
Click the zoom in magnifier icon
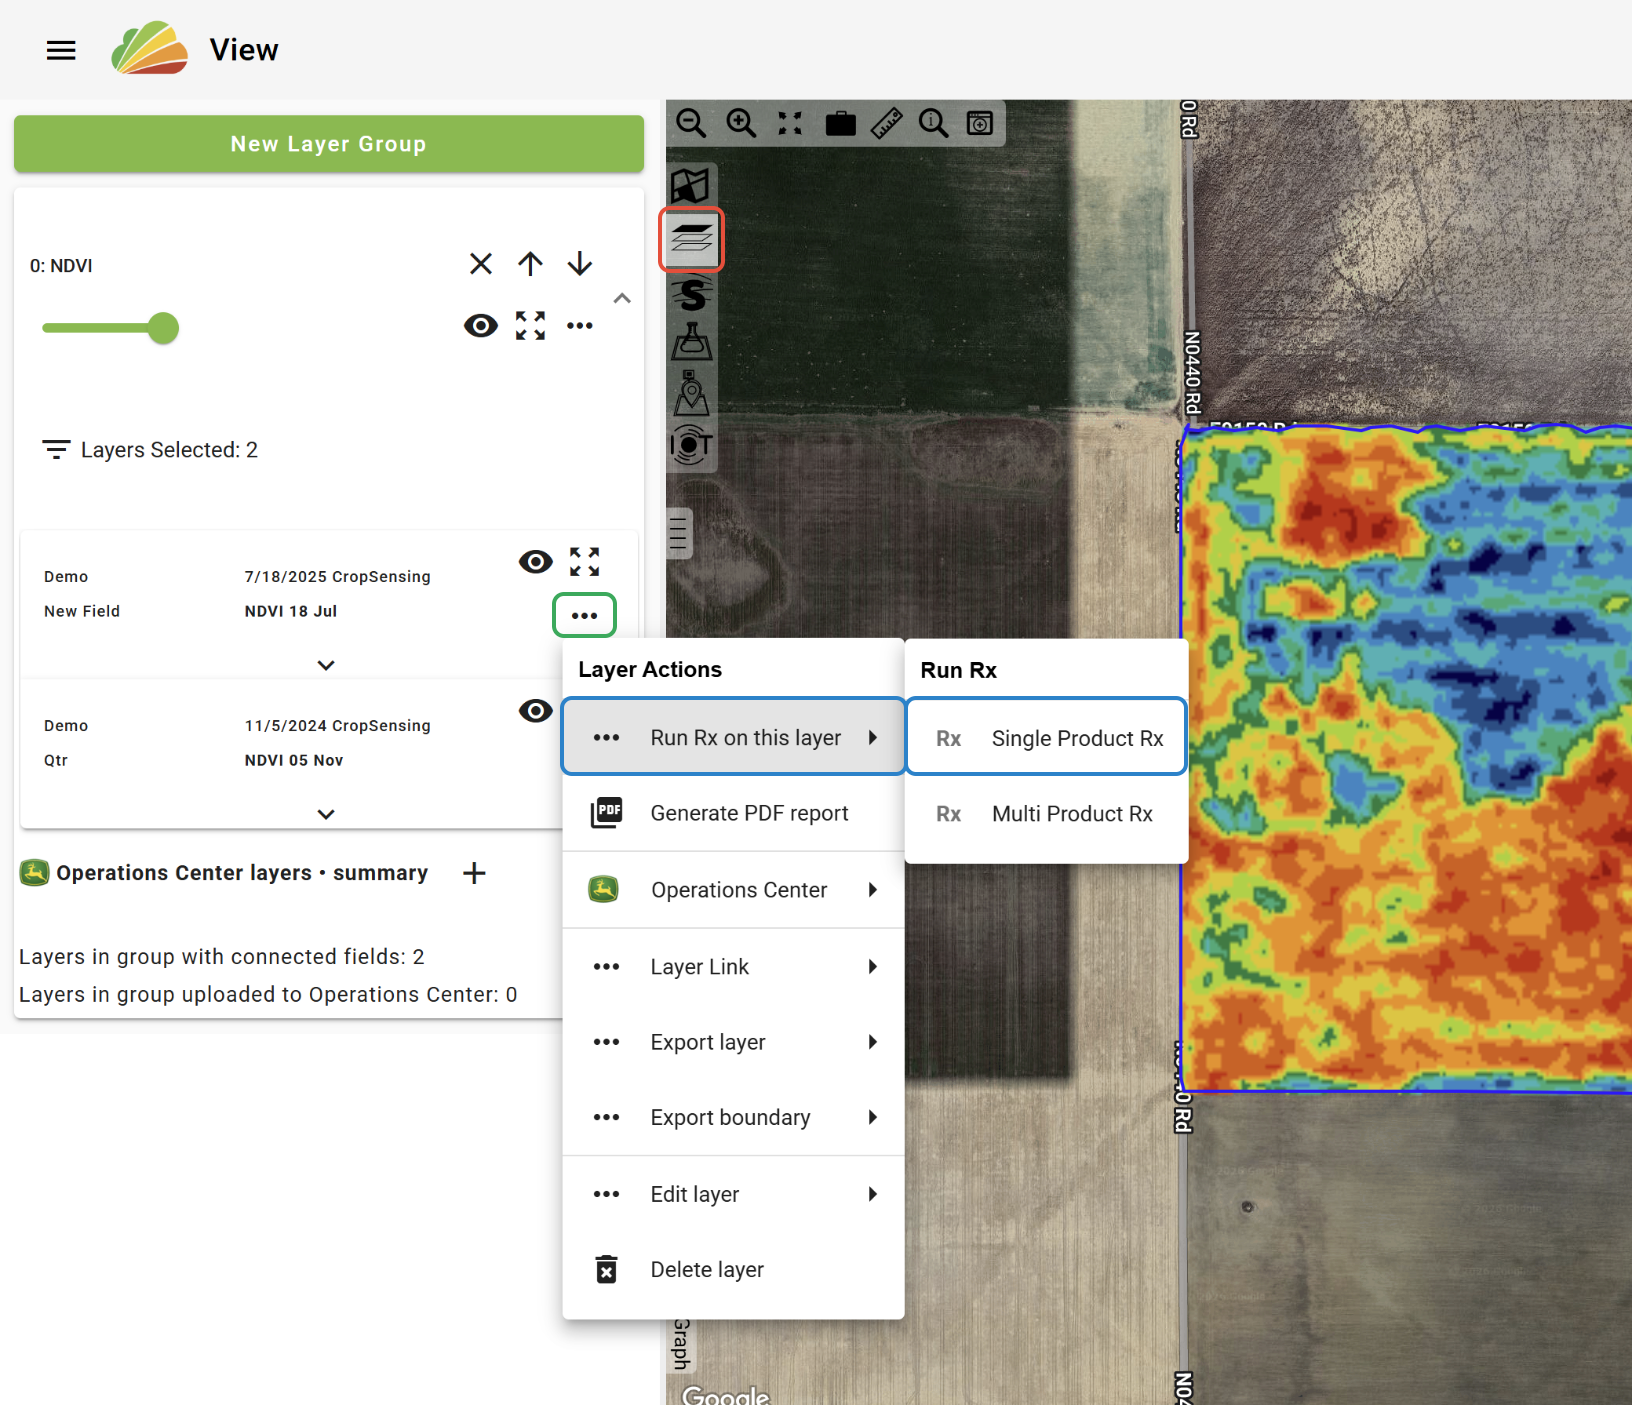[741, 123]
